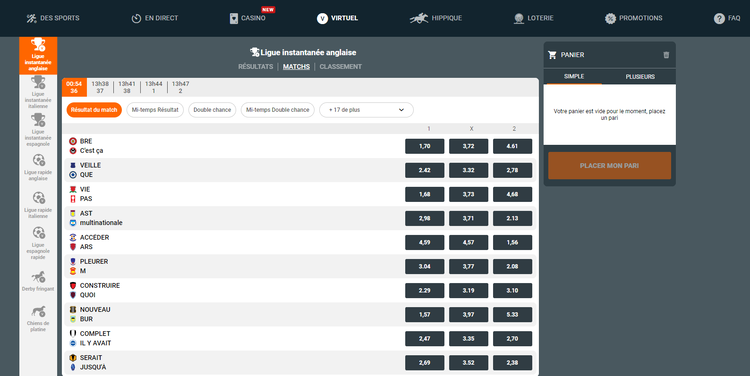
Task: Empty the basket with the trash icon
Action: tap(666, 55)
